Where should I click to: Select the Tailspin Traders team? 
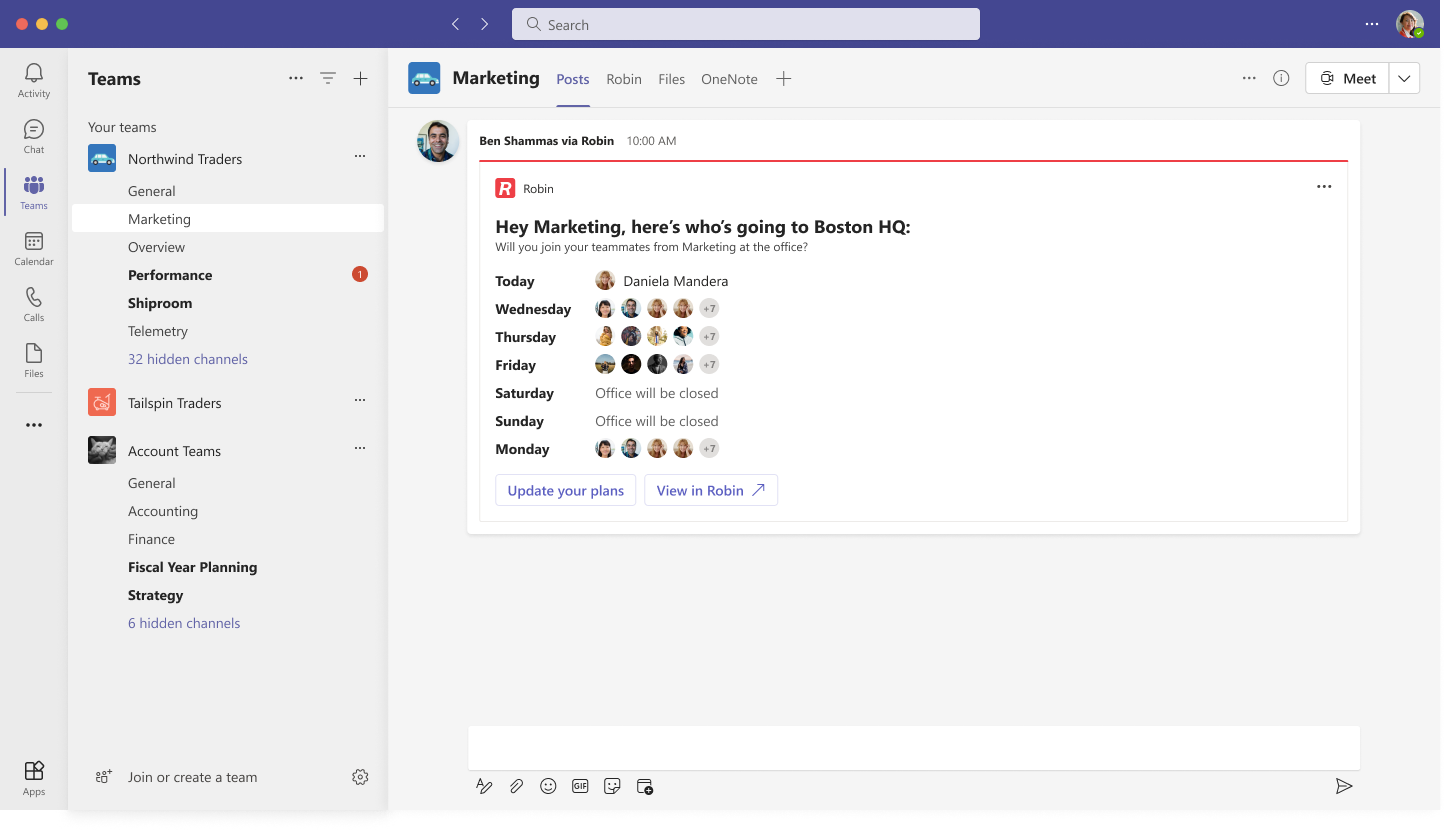(x=174, y=403)
